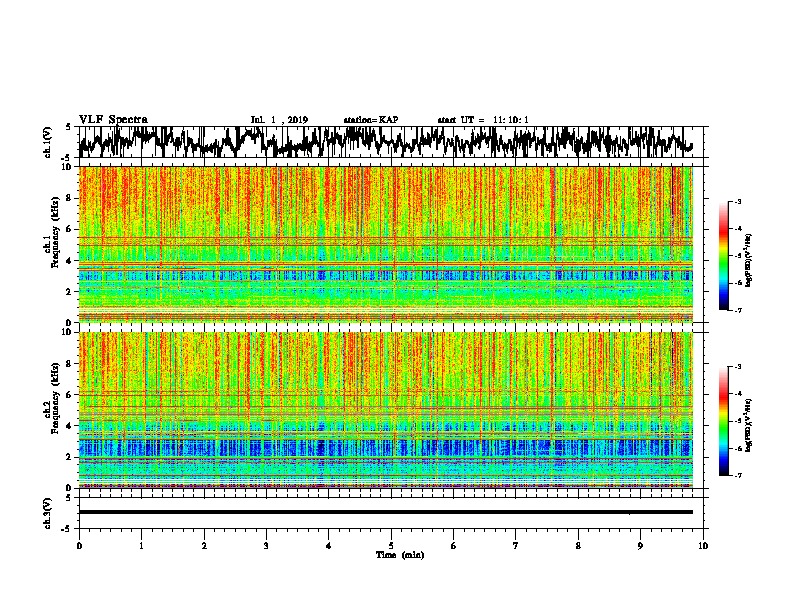This screenshot has width=792, height=612.
Task: Select the "start UT = 11:10:1" text
Action: (483, 120)
